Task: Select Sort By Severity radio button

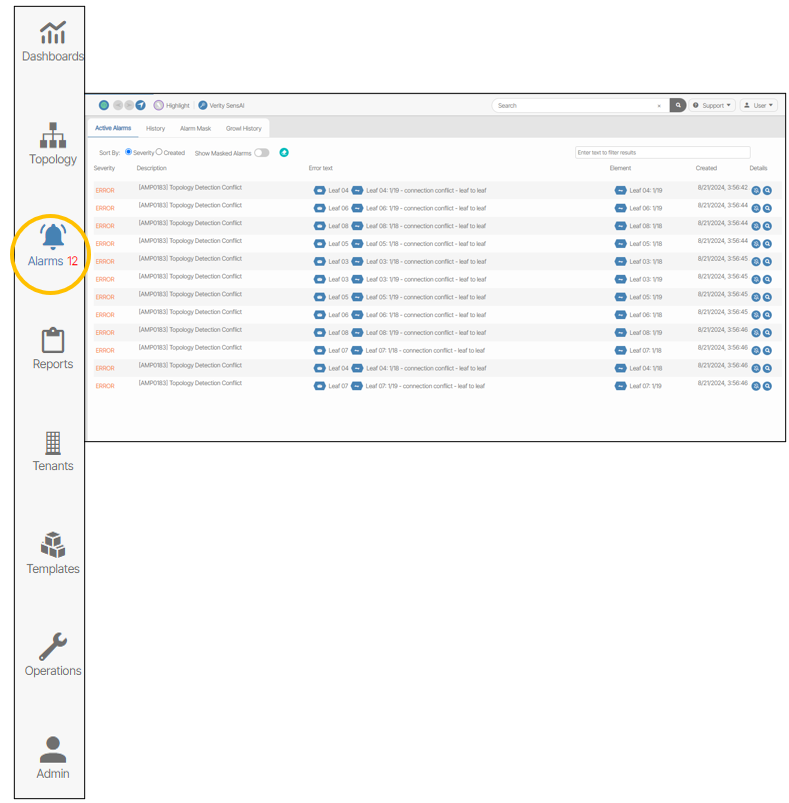Action: pyautogui.click(x=129, y=153)
